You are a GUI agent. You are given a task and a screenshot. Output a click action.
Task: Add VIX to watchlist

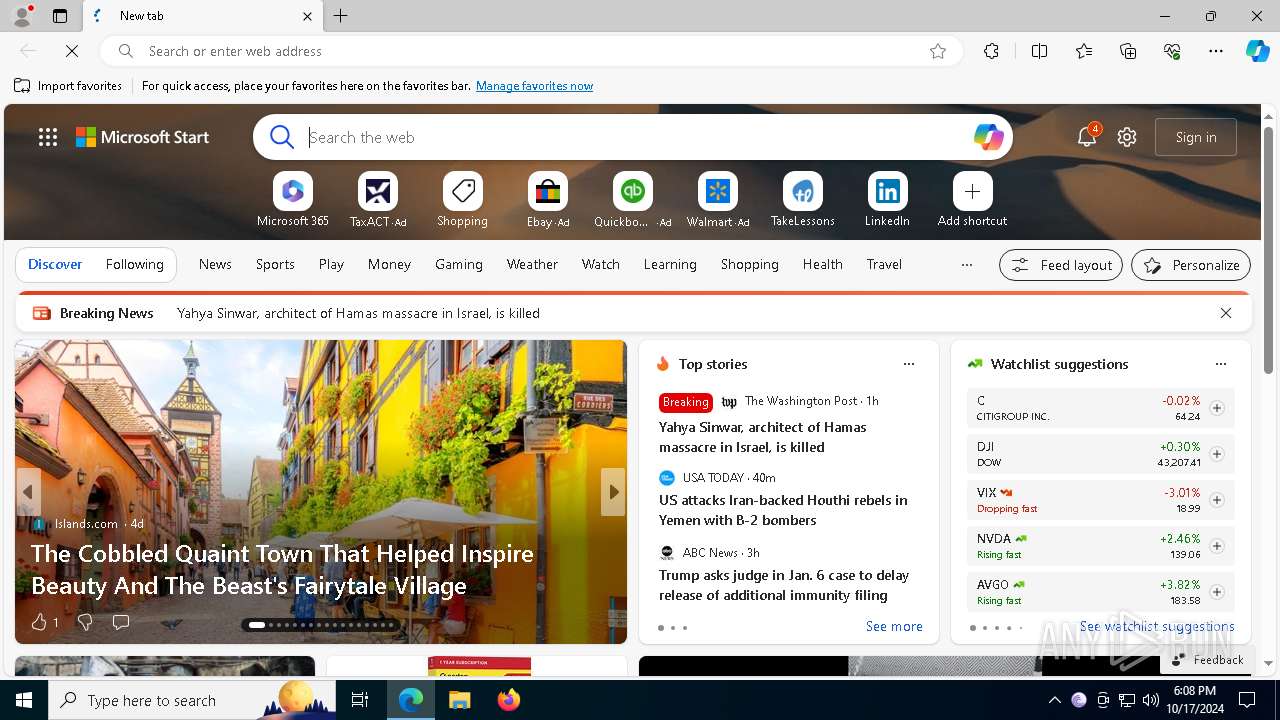[x=1217, y=500]
